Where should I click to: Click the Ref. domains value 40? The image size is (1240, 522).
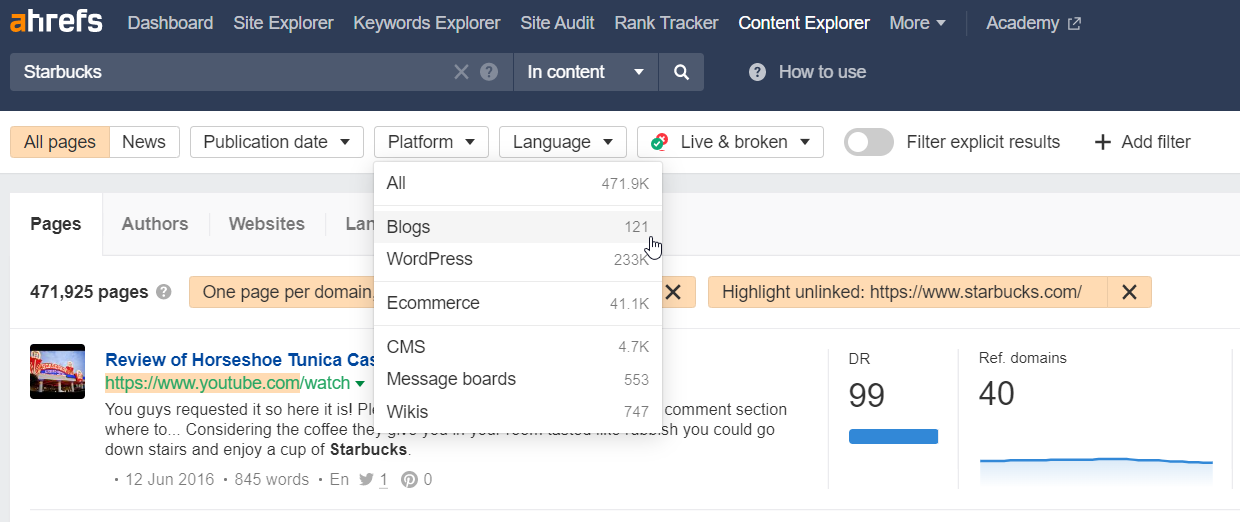997,393
